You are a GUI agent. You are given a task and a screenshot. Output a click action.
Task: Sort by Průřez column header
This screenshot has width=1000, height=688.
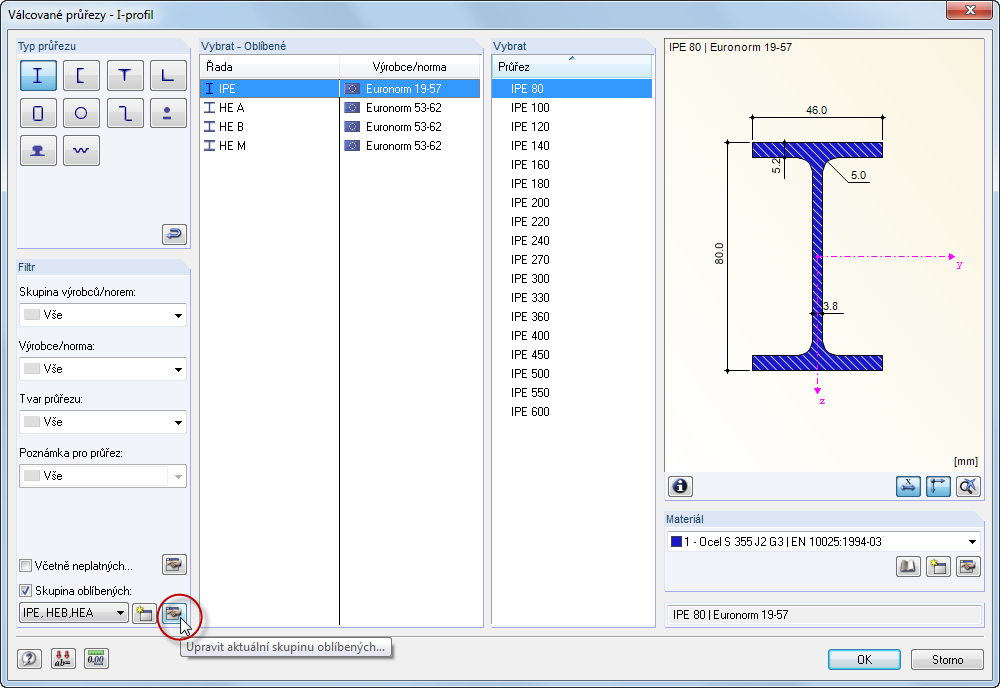[x=571, y=67]
